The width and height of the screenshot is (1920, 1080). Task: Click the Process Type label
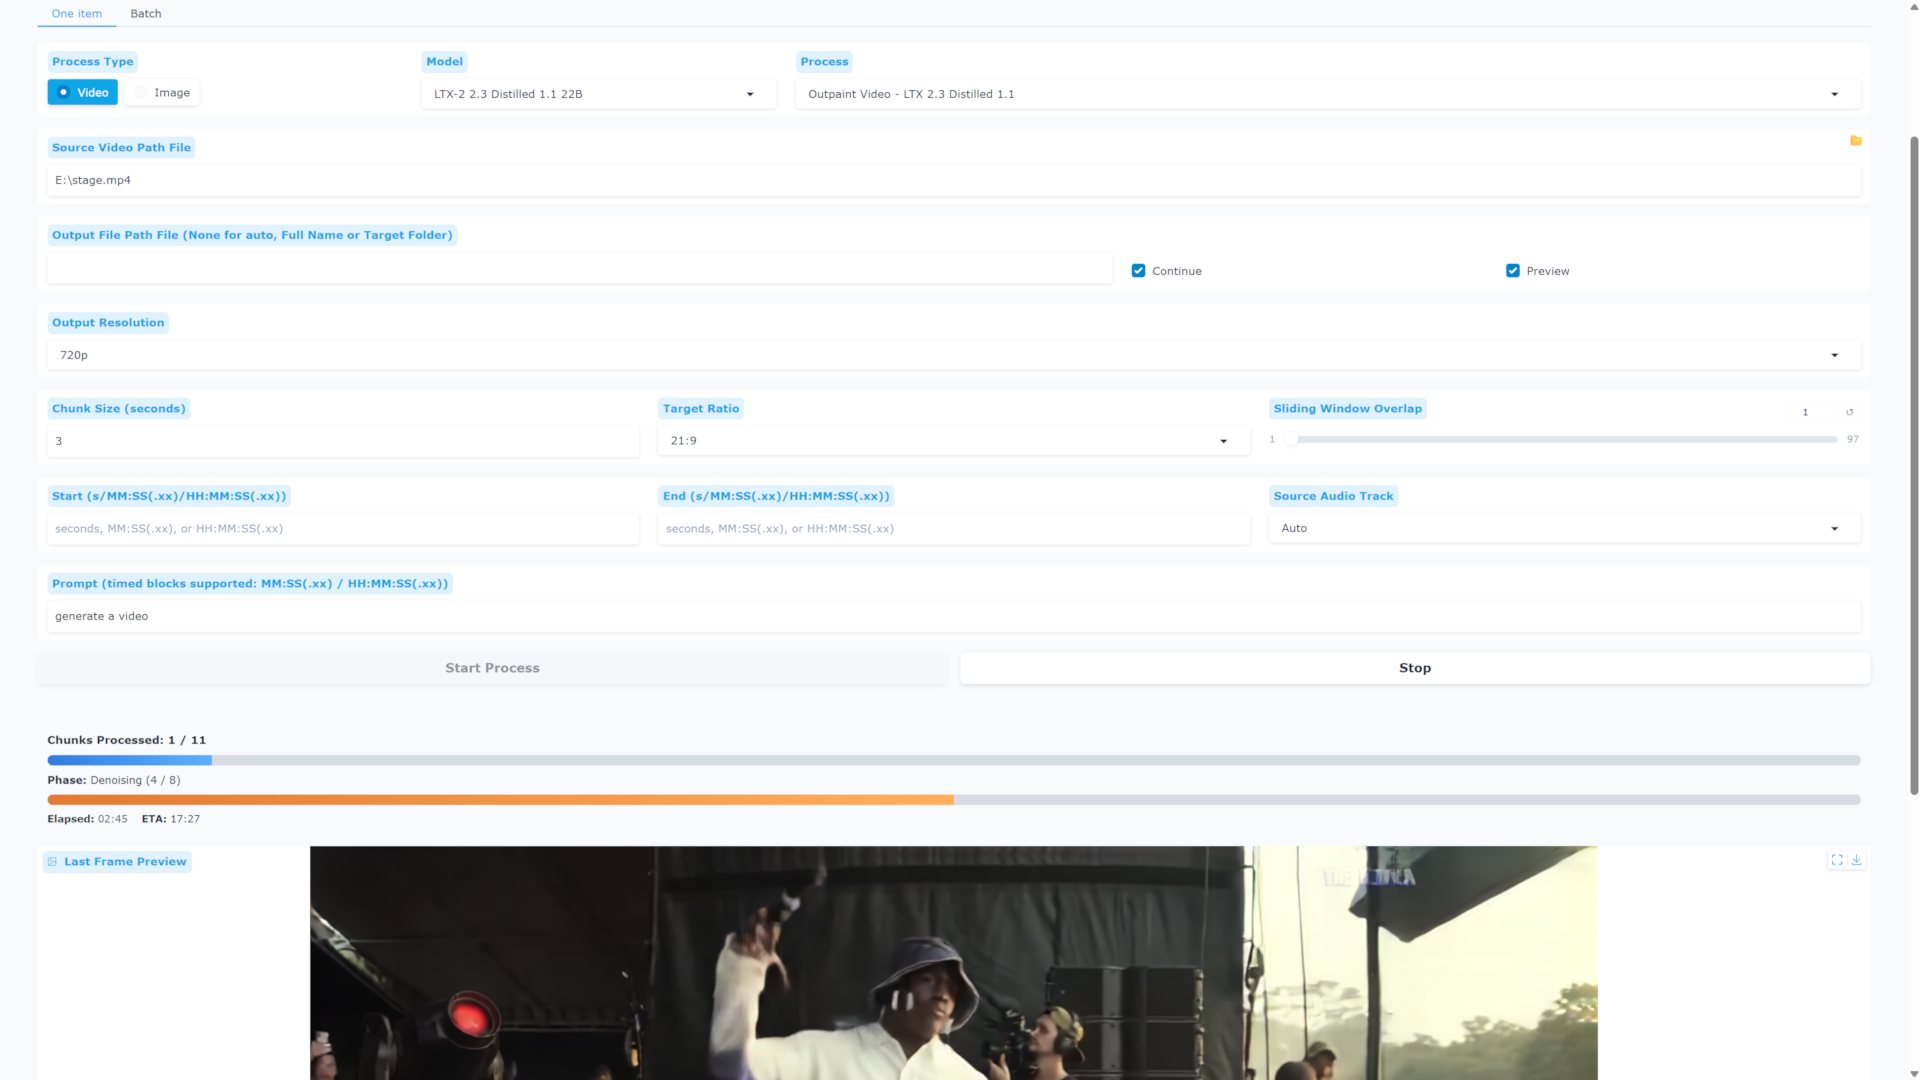point(92,62)
